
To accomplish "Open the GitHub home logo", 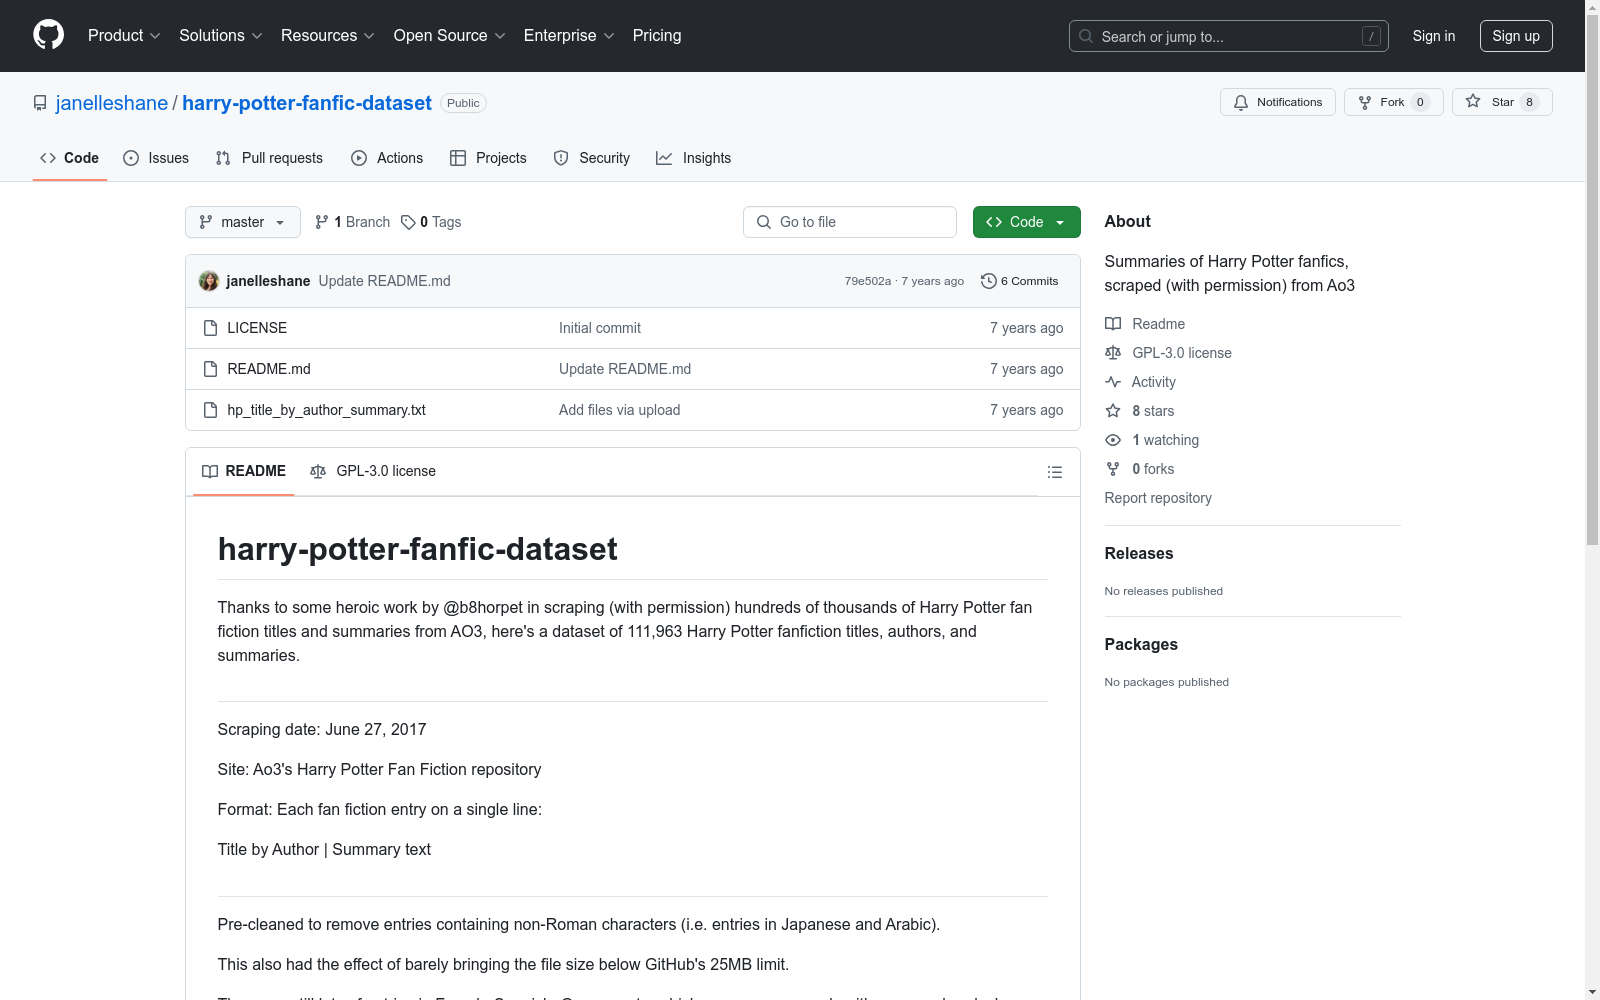I will coord(48,35).
